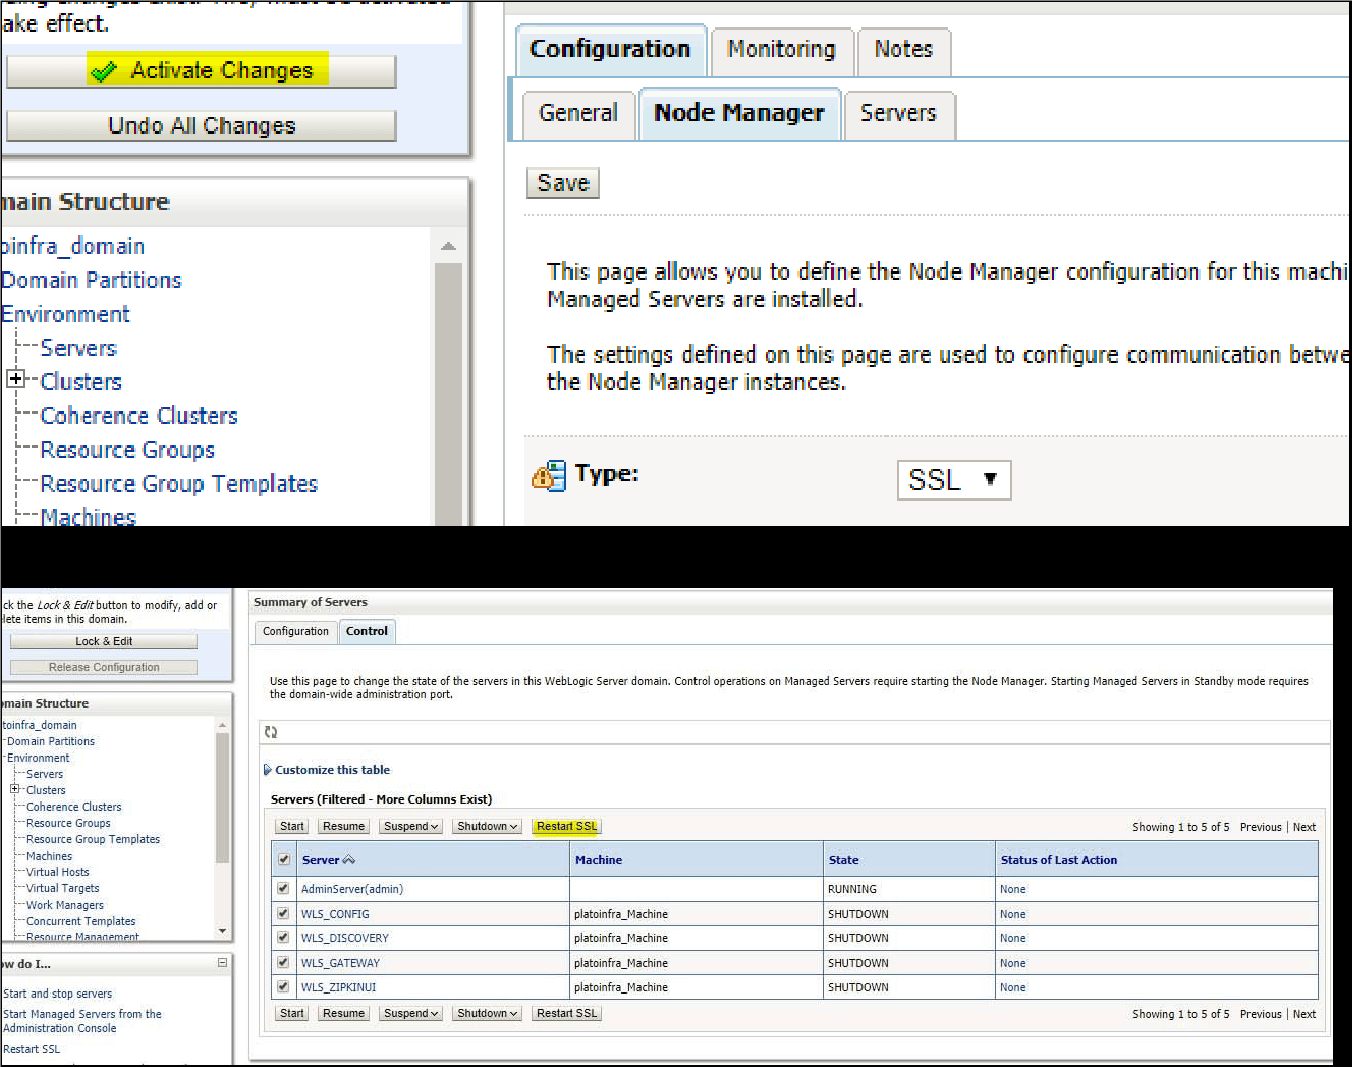Open Domain Partitions in the larger tree
1352x1067 pixels.
pyautogui.click(x=91, y=280)
